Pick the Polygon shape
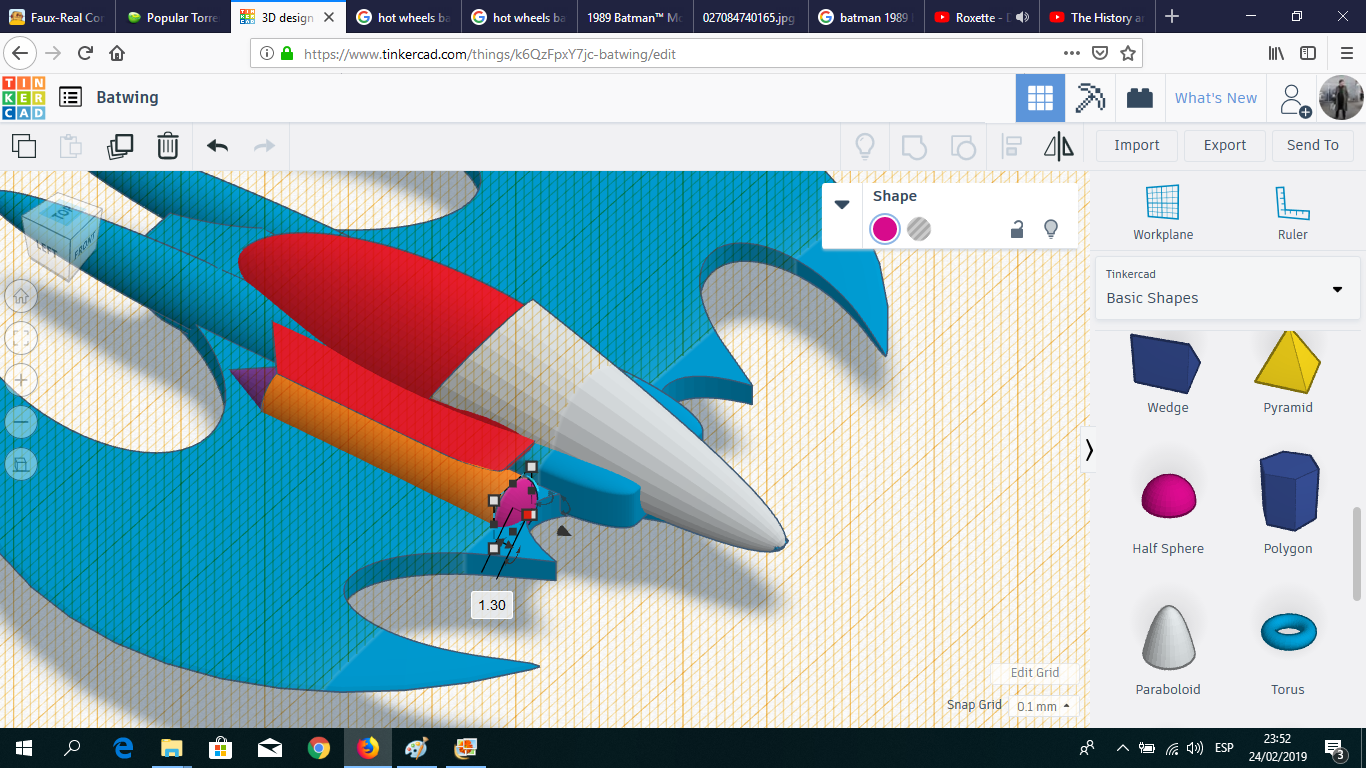 [1288, 504]
